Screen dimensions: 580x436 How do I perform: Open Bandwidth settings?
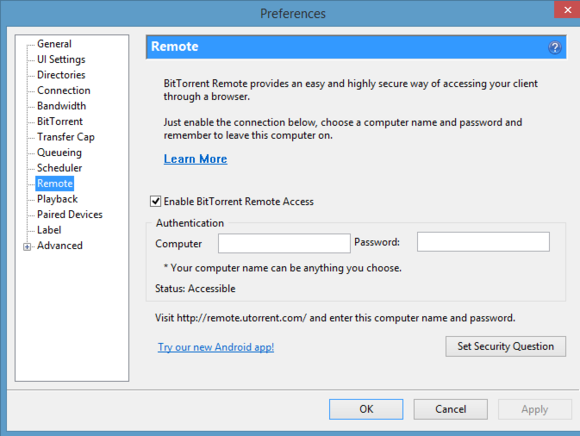(61, 106)
